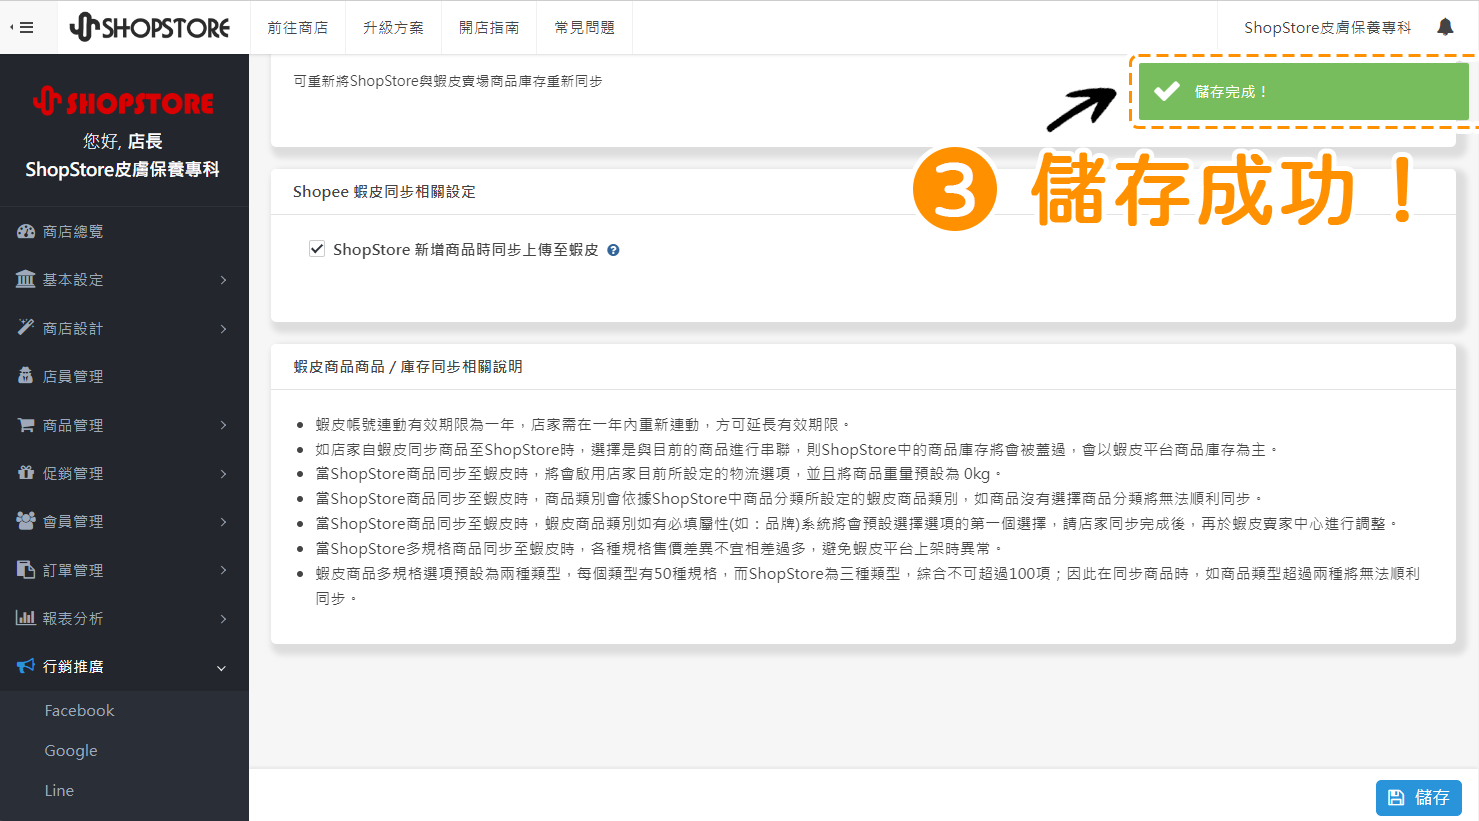Expand 訂單管理 submenu chevron

tap(223, 570)
